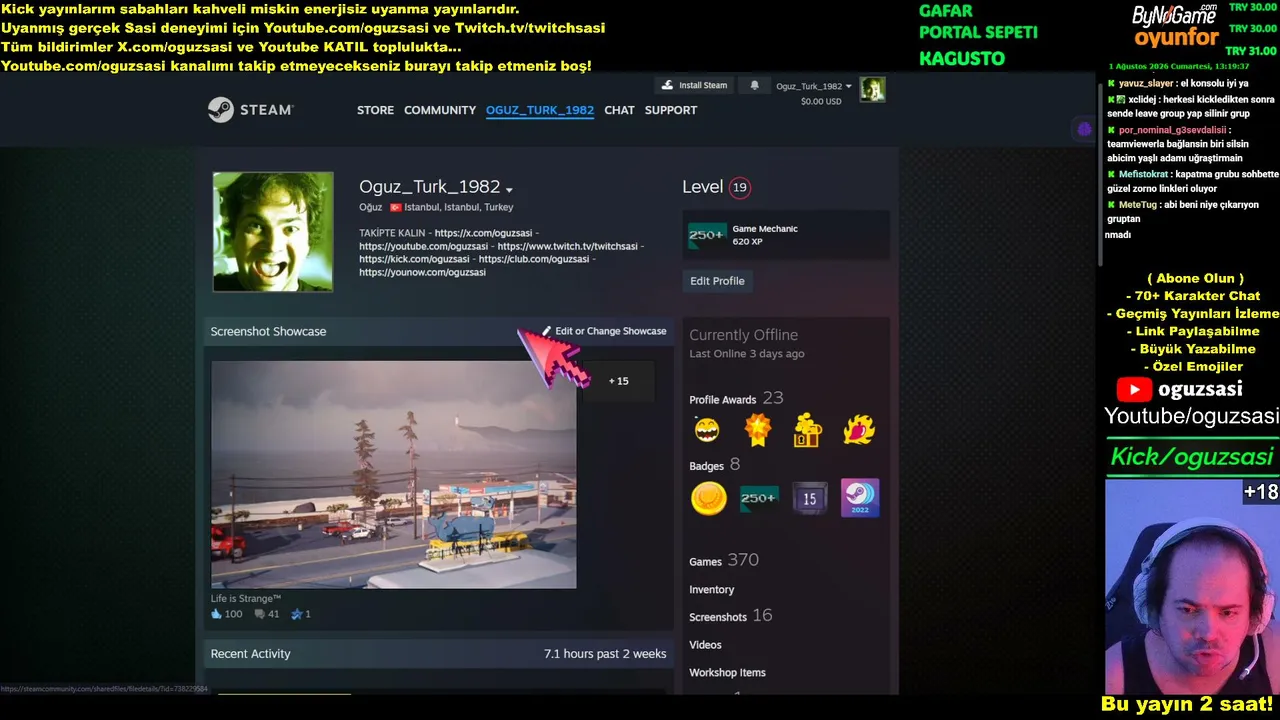
Task: Click the "7.1 hours past 2 weeks" text
Action: click(605, 654)
